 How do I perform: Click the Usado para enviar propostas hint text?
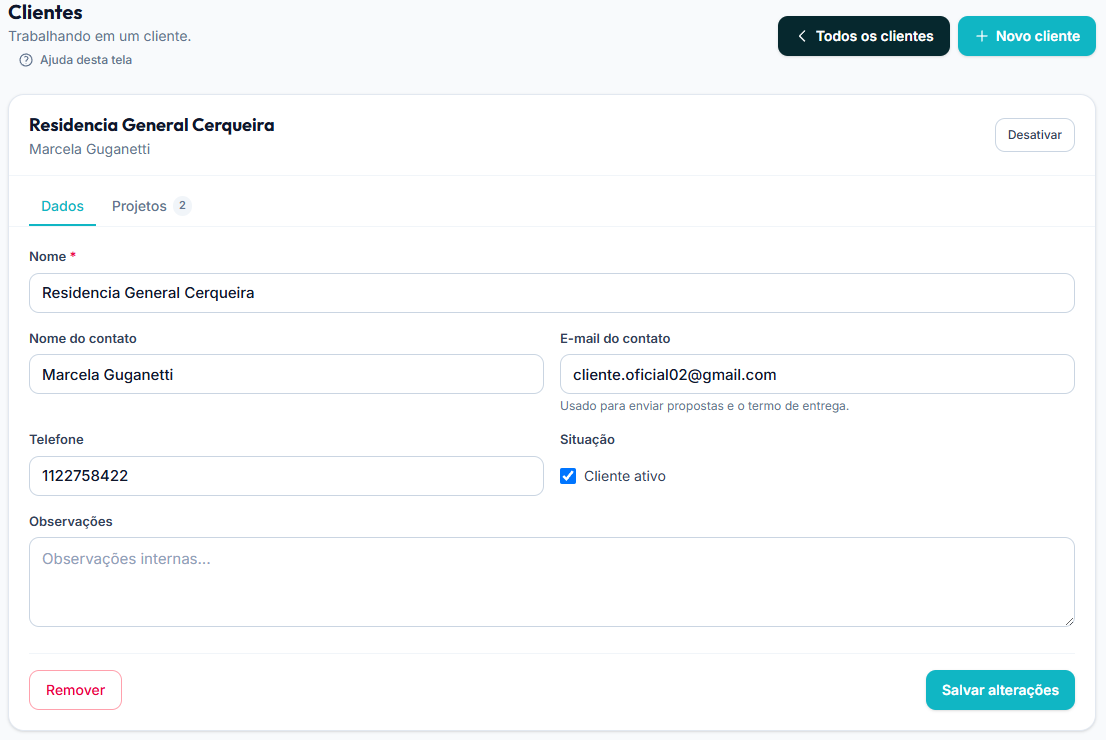click(704, 406)
